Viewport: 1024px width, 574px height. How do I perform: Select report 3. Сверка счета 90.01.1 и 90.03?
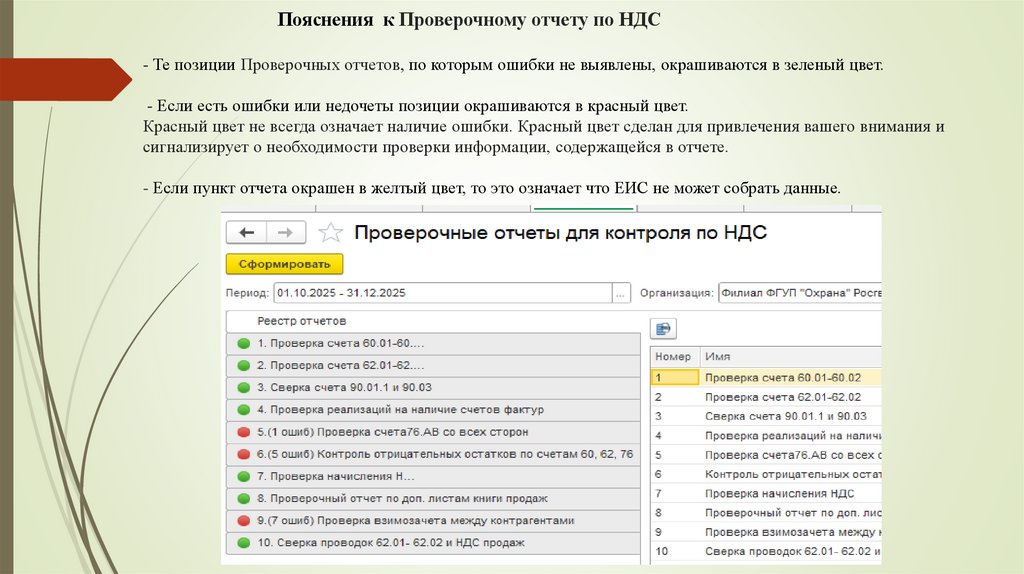[433, 388]
